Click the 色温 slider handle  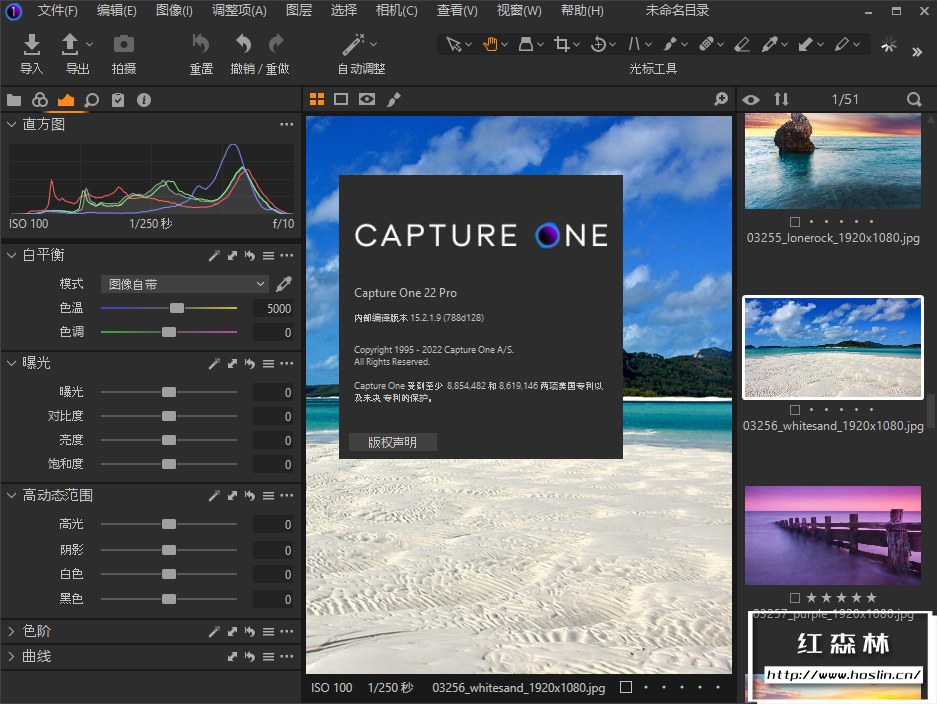coord(177,308)
